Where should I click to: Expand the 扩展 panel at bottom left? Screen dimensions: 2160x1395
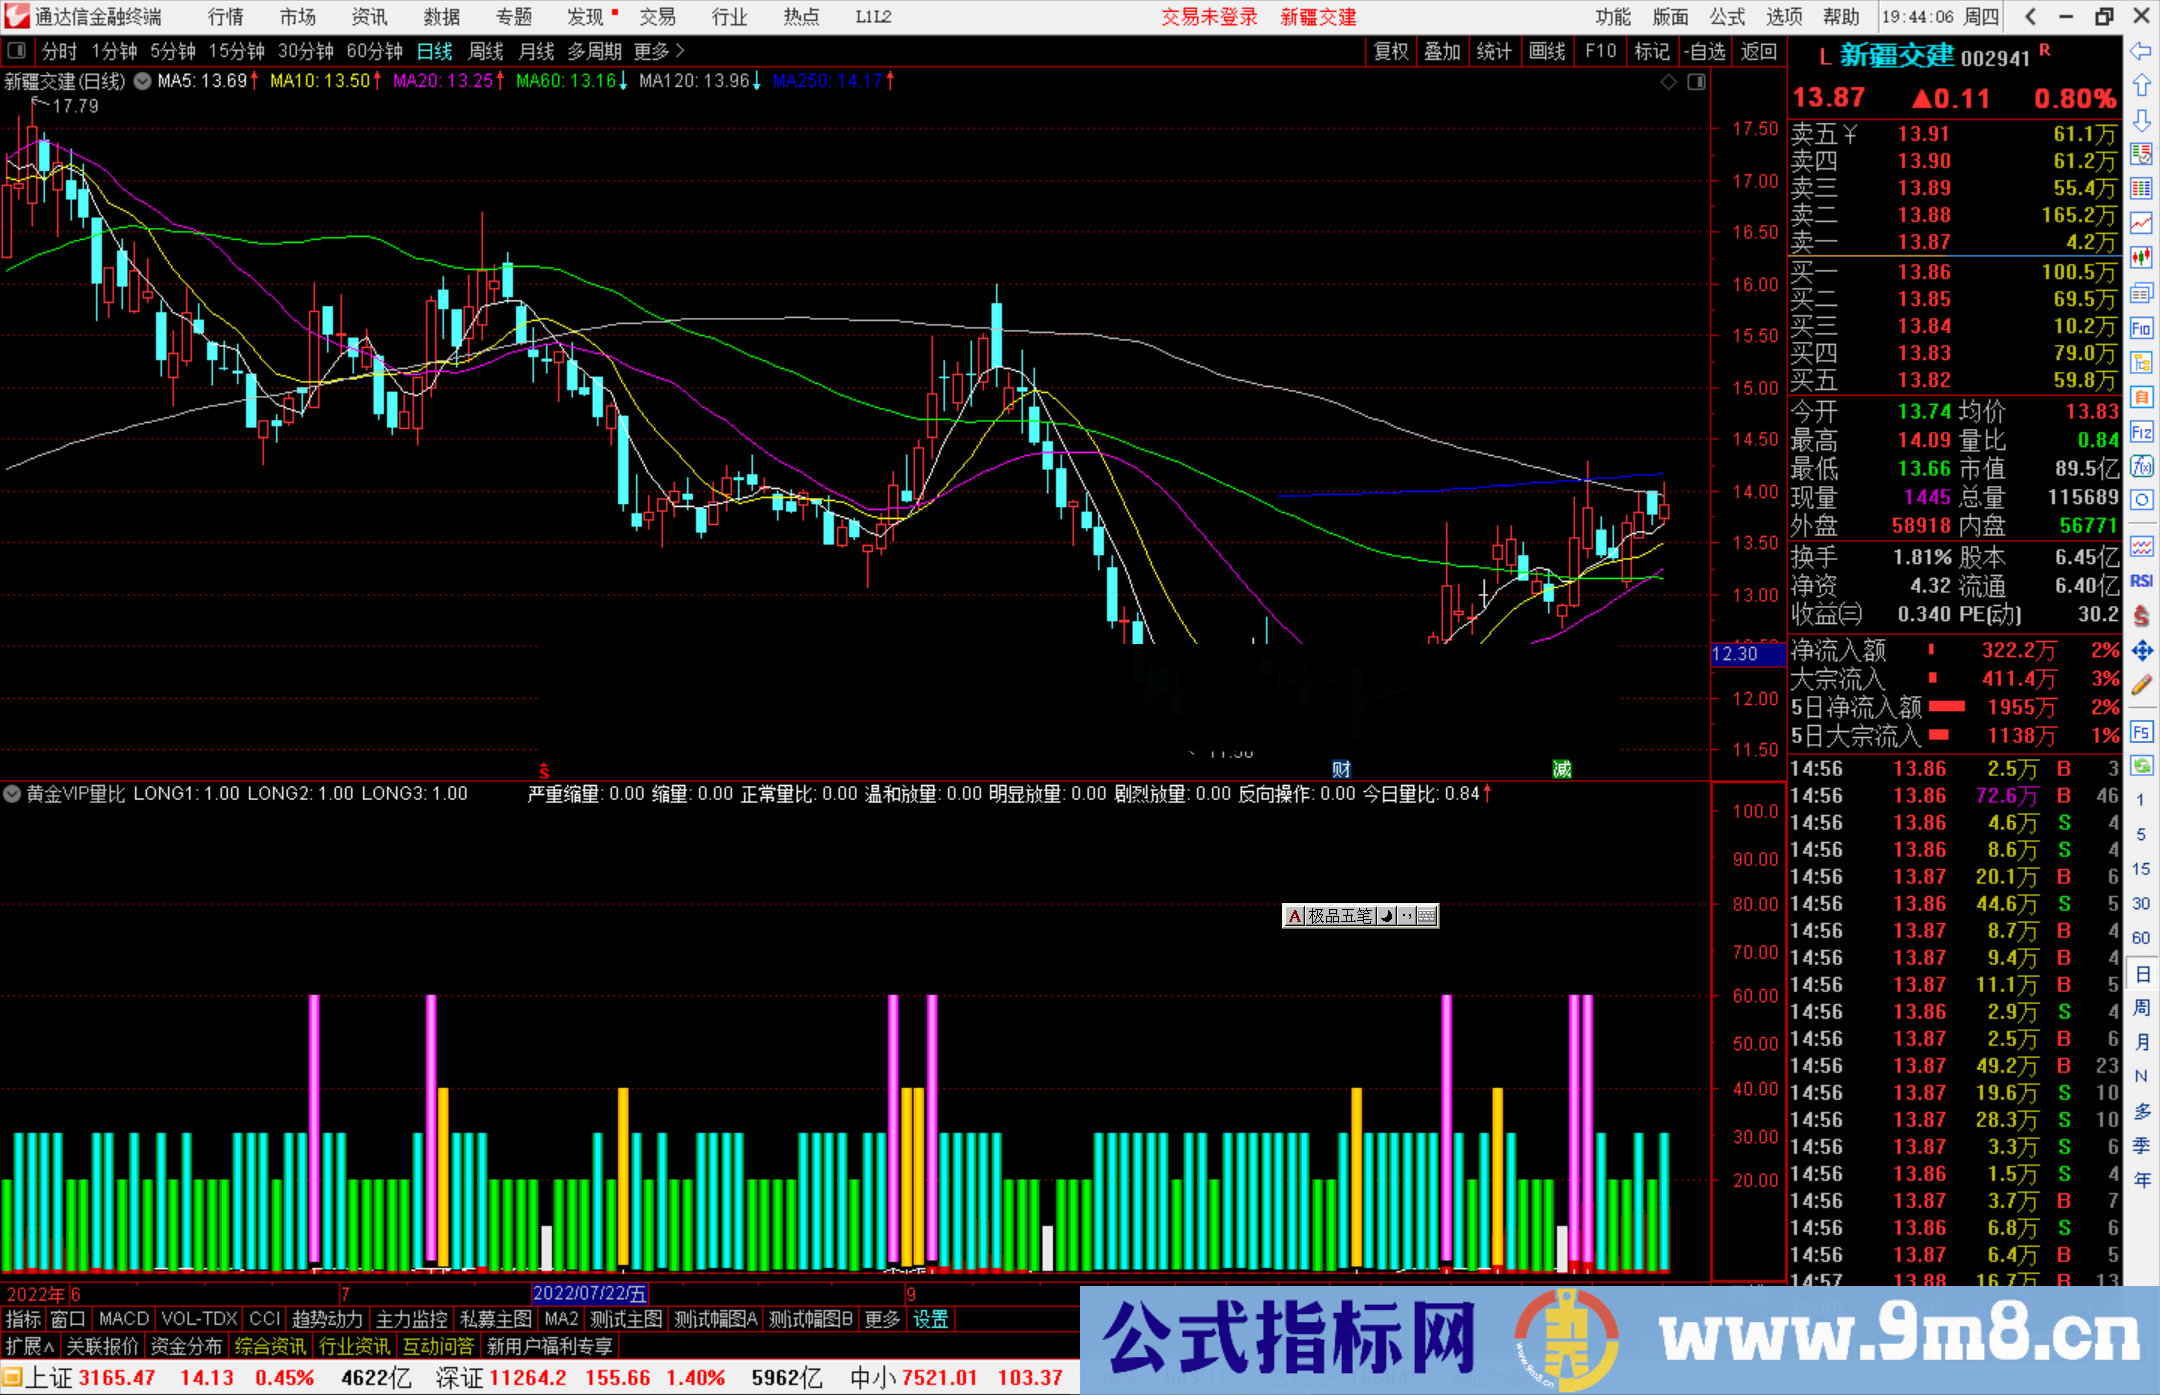(30, 1346)
